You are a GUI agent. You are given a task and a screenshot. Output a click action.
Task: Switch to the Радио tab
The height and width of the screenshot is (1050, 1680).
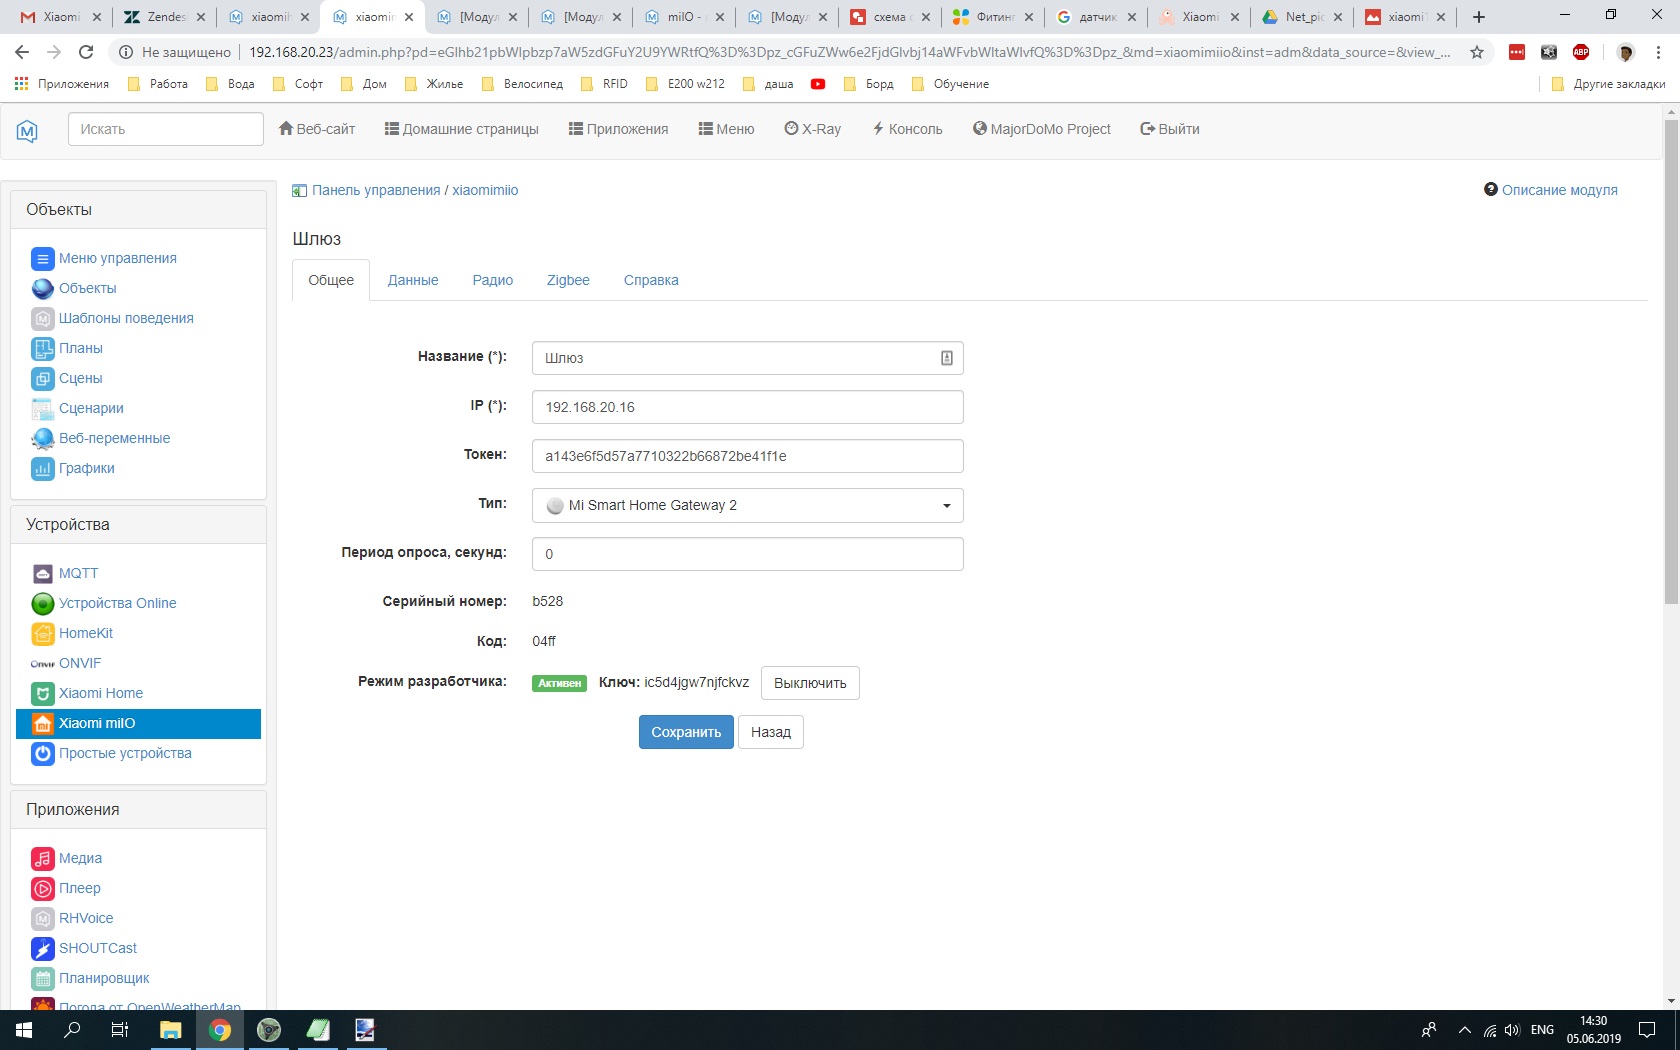tap(493, 281)
